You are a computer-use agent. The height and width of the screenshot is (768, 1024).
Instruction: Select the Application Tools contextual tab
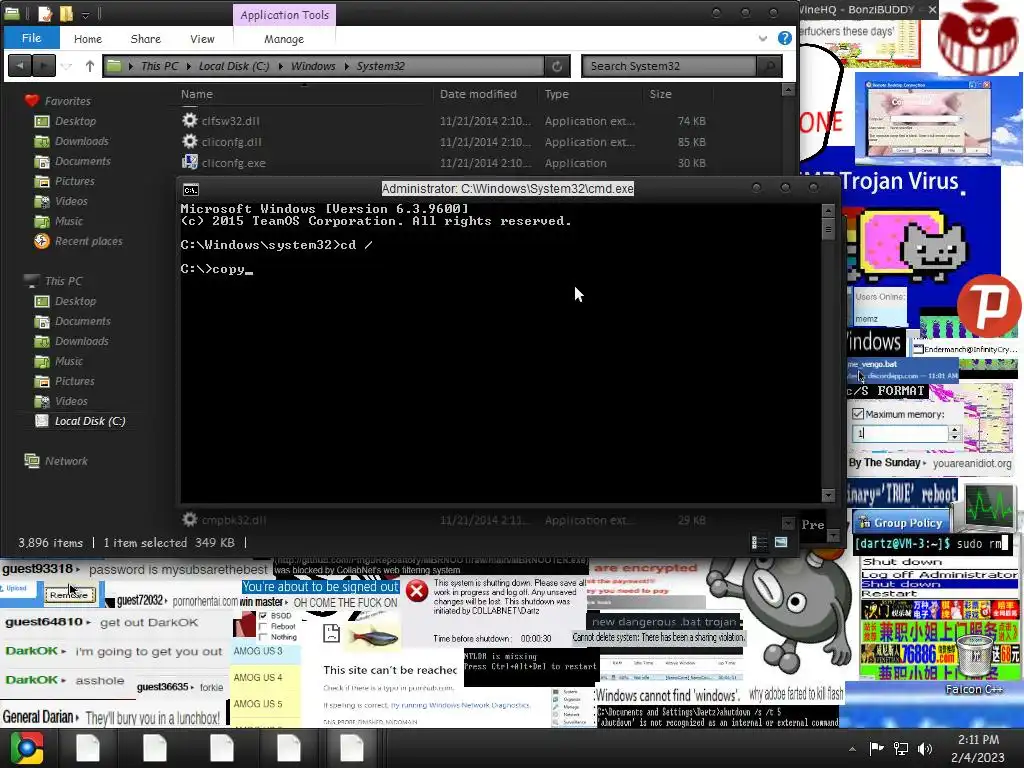click(x=284, y=14)
